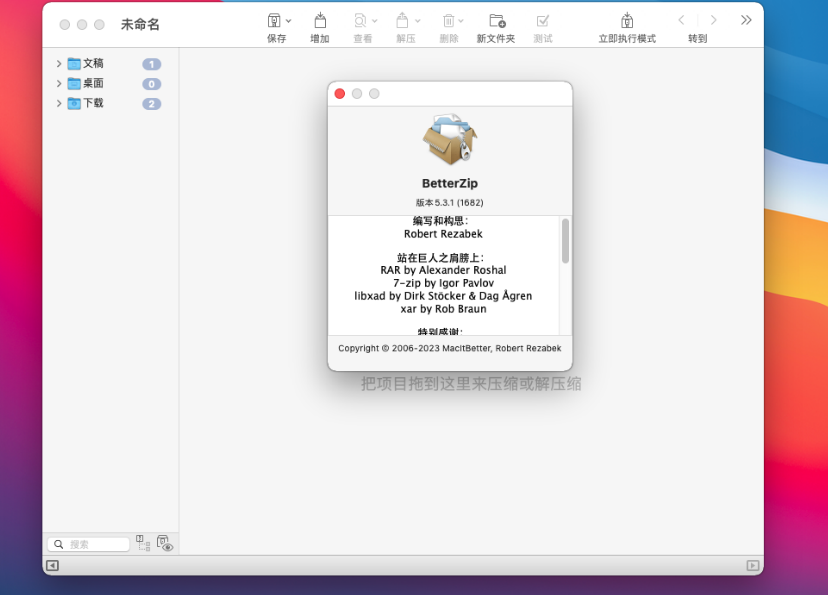Open the dropdown arrow next to 解压

point(418,21)
